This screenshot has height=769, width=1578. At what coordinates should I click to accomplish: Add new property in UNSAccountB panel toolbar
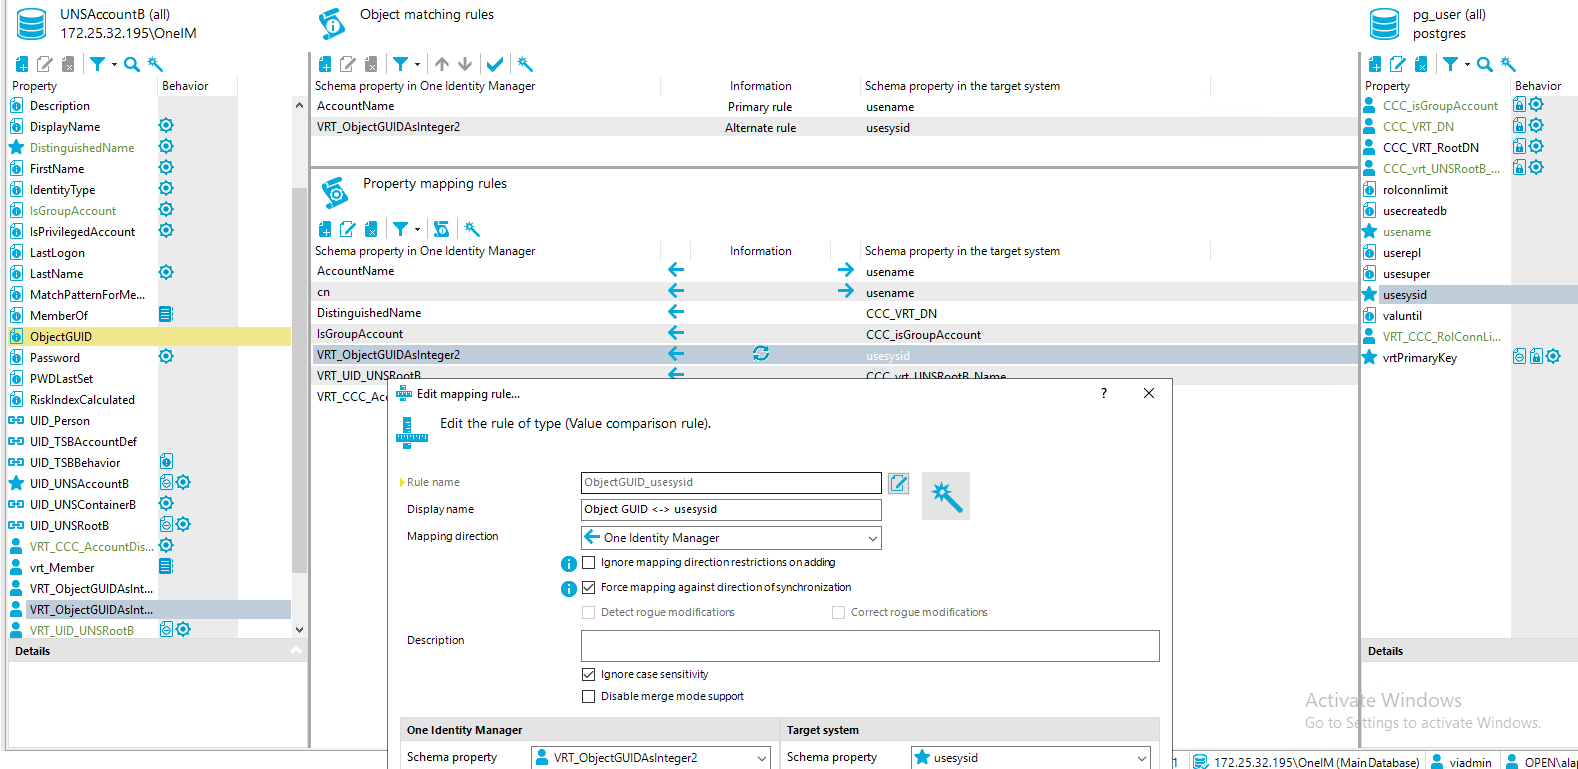tap(22, 64)
